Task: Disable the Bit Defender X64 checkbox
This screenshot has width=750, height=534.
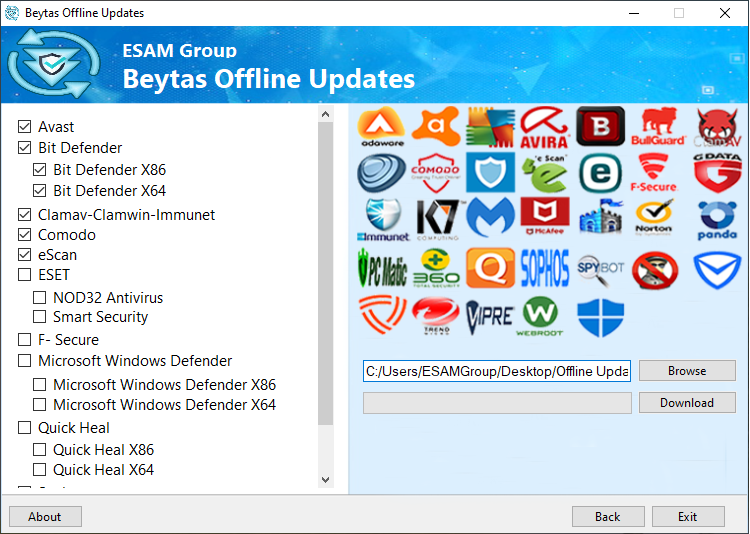Action: [40, 190]
